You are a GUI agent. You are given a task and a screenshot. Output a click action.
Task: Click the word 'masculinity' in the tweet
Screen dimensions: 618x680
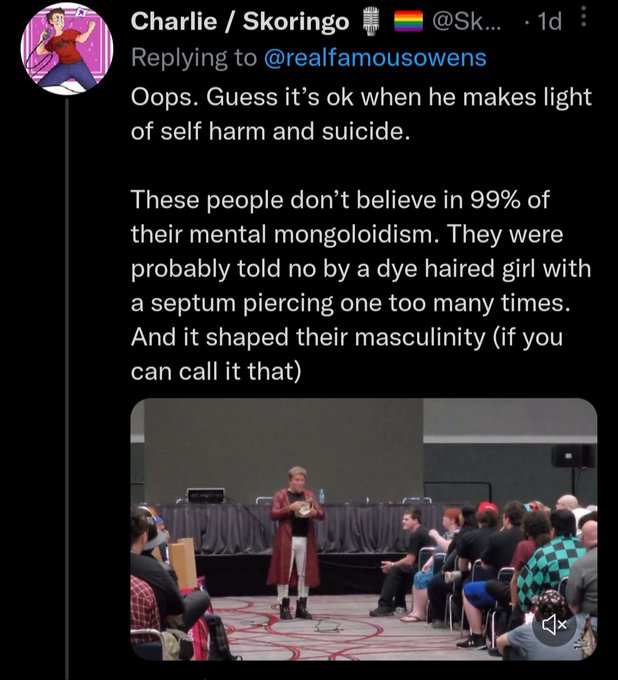[420, 337]
